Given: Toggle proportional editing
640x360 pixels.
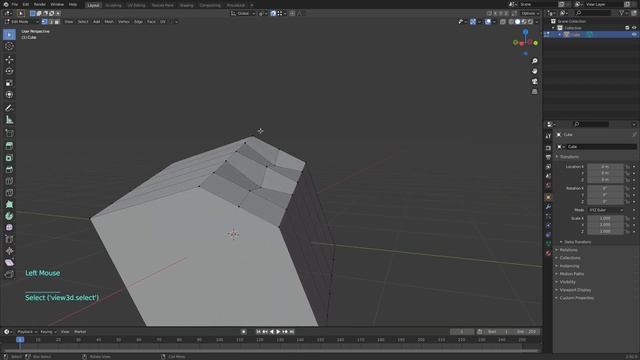Looking at the screenshot, I should click(292, 13).
